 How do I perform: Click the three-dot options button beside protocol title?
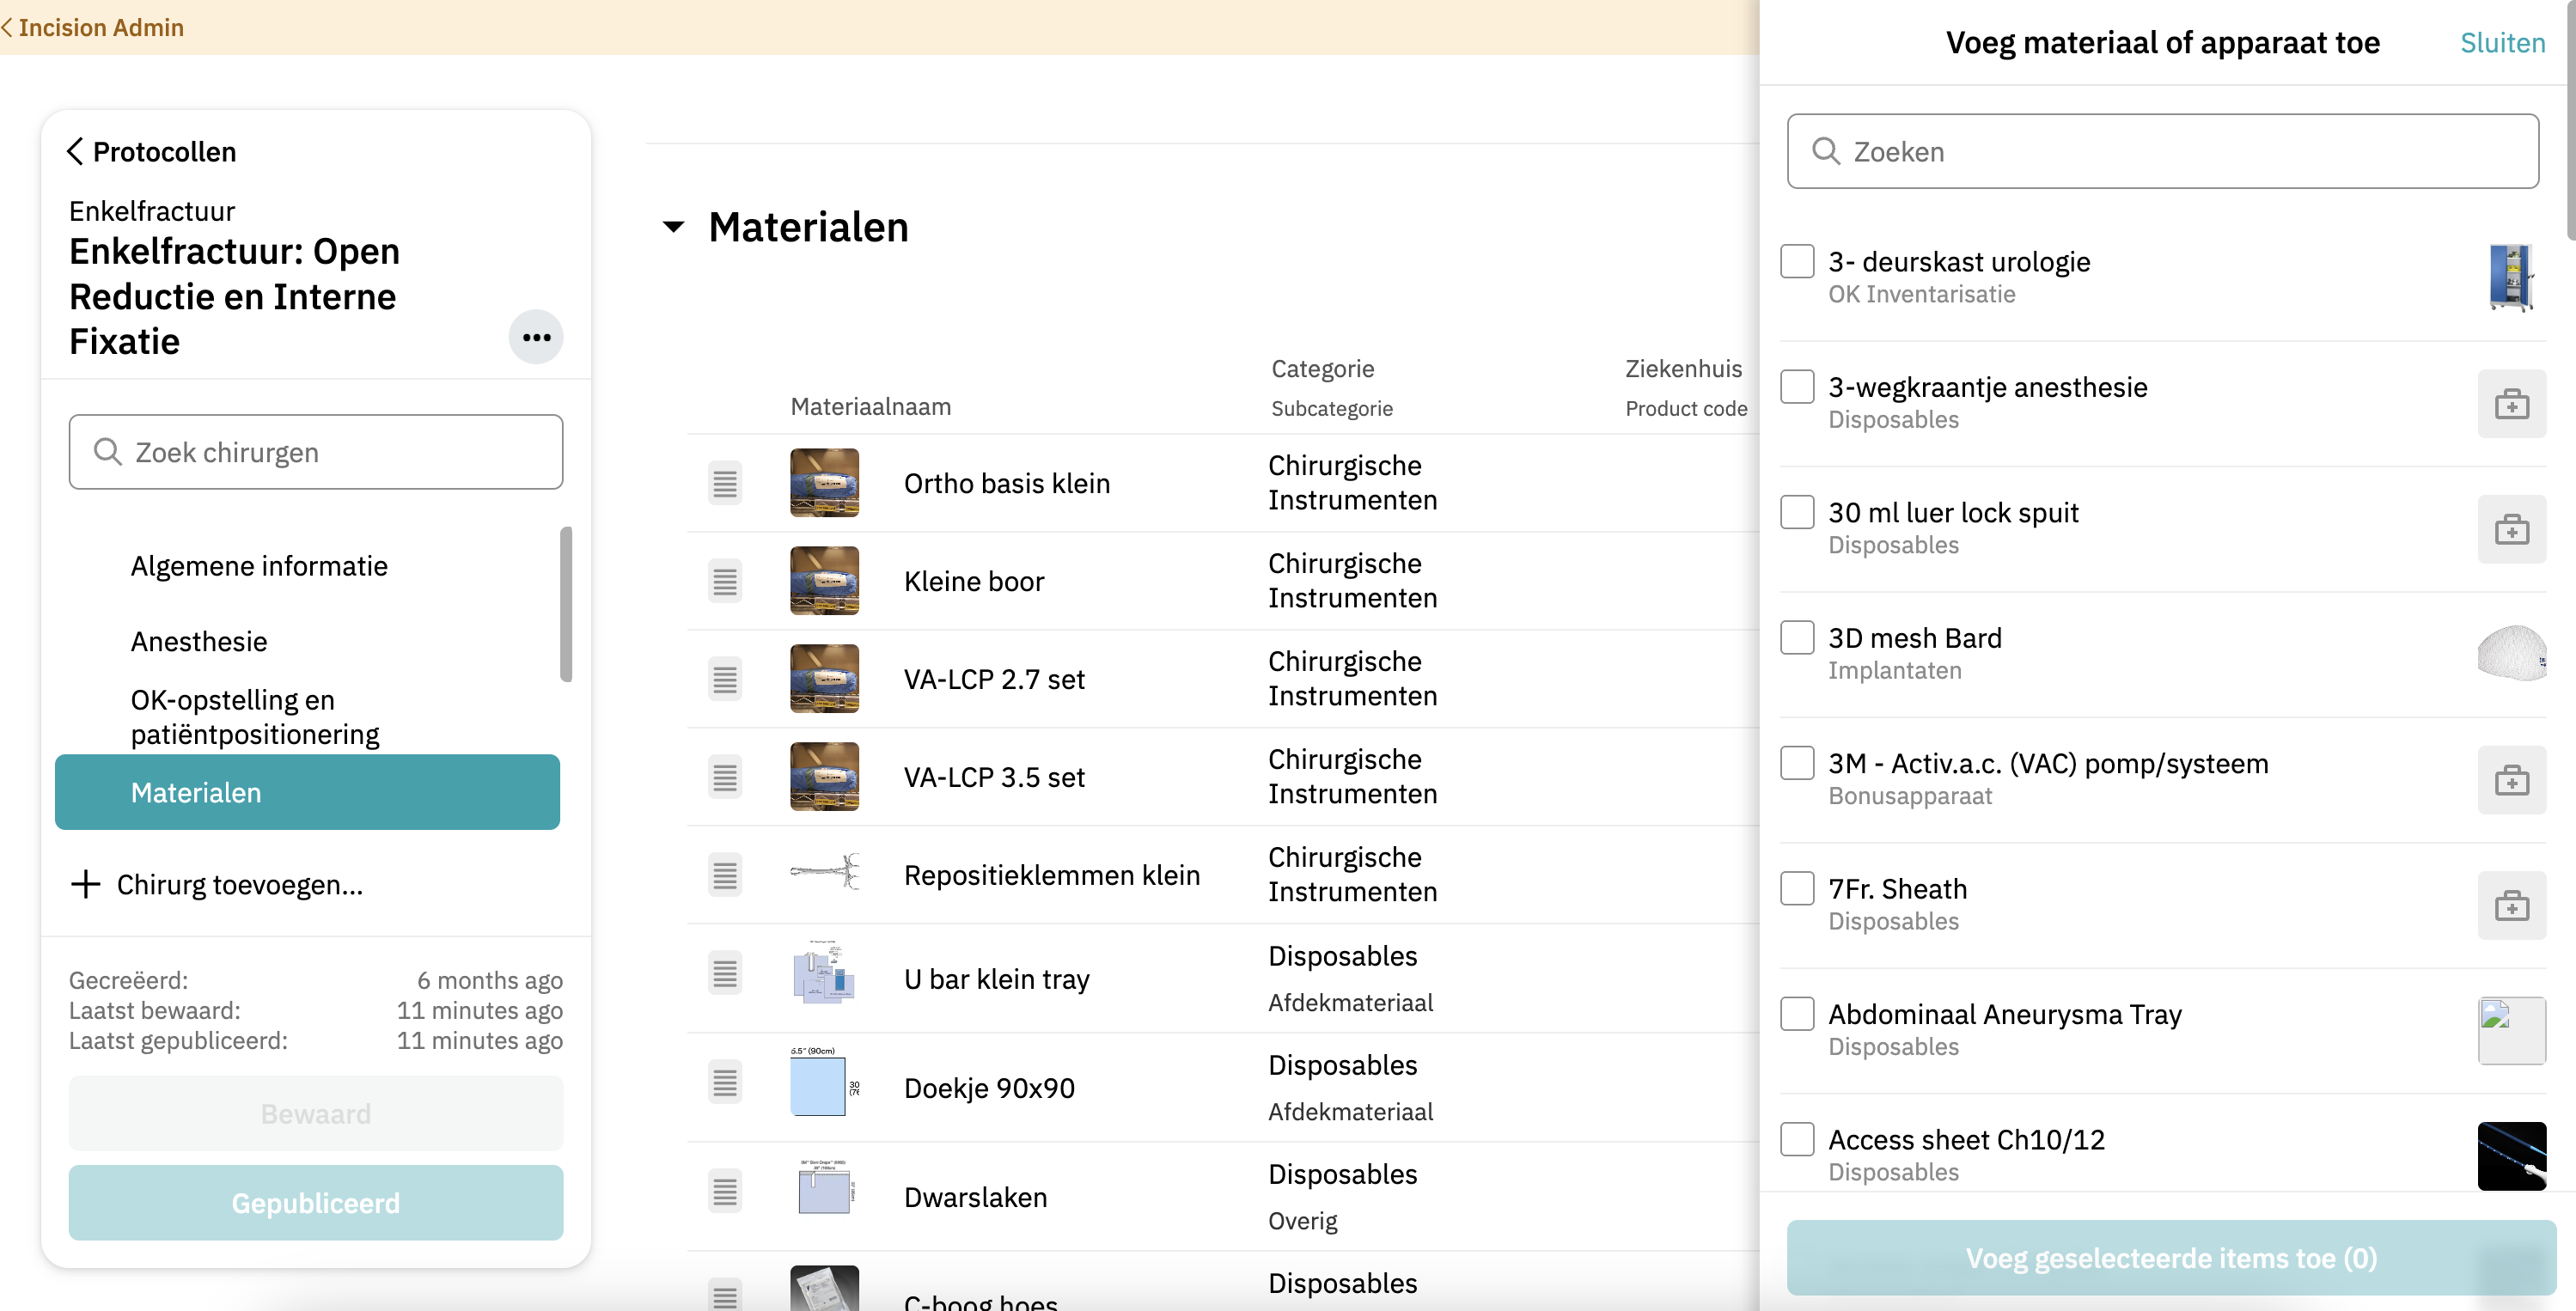point(536,337)
